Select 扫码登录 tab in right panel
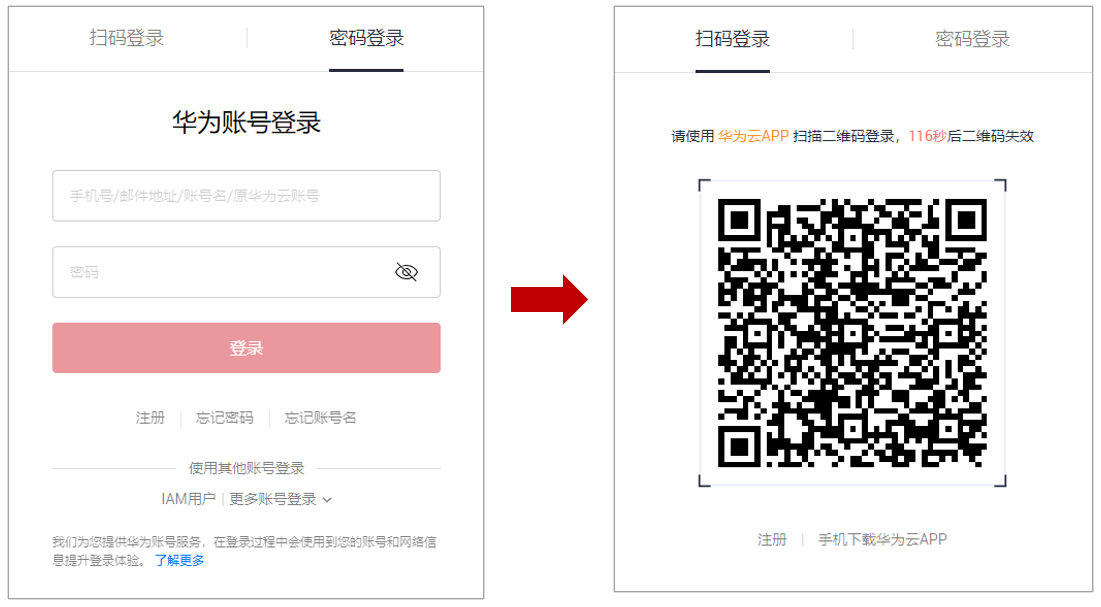1101x607 pixels. 732,39
